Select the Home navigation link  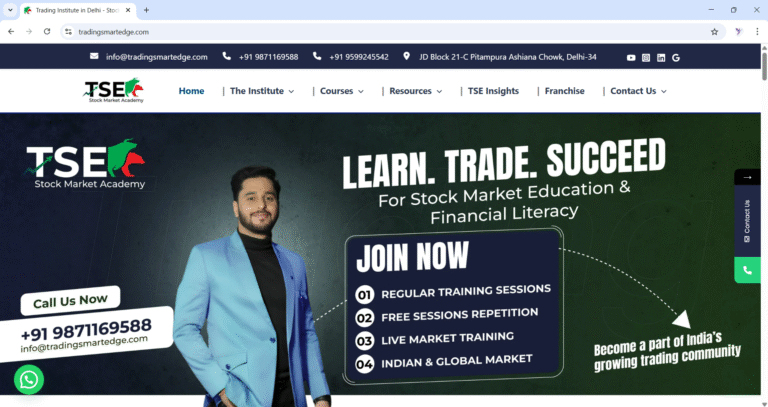click(x=192, y=91)
